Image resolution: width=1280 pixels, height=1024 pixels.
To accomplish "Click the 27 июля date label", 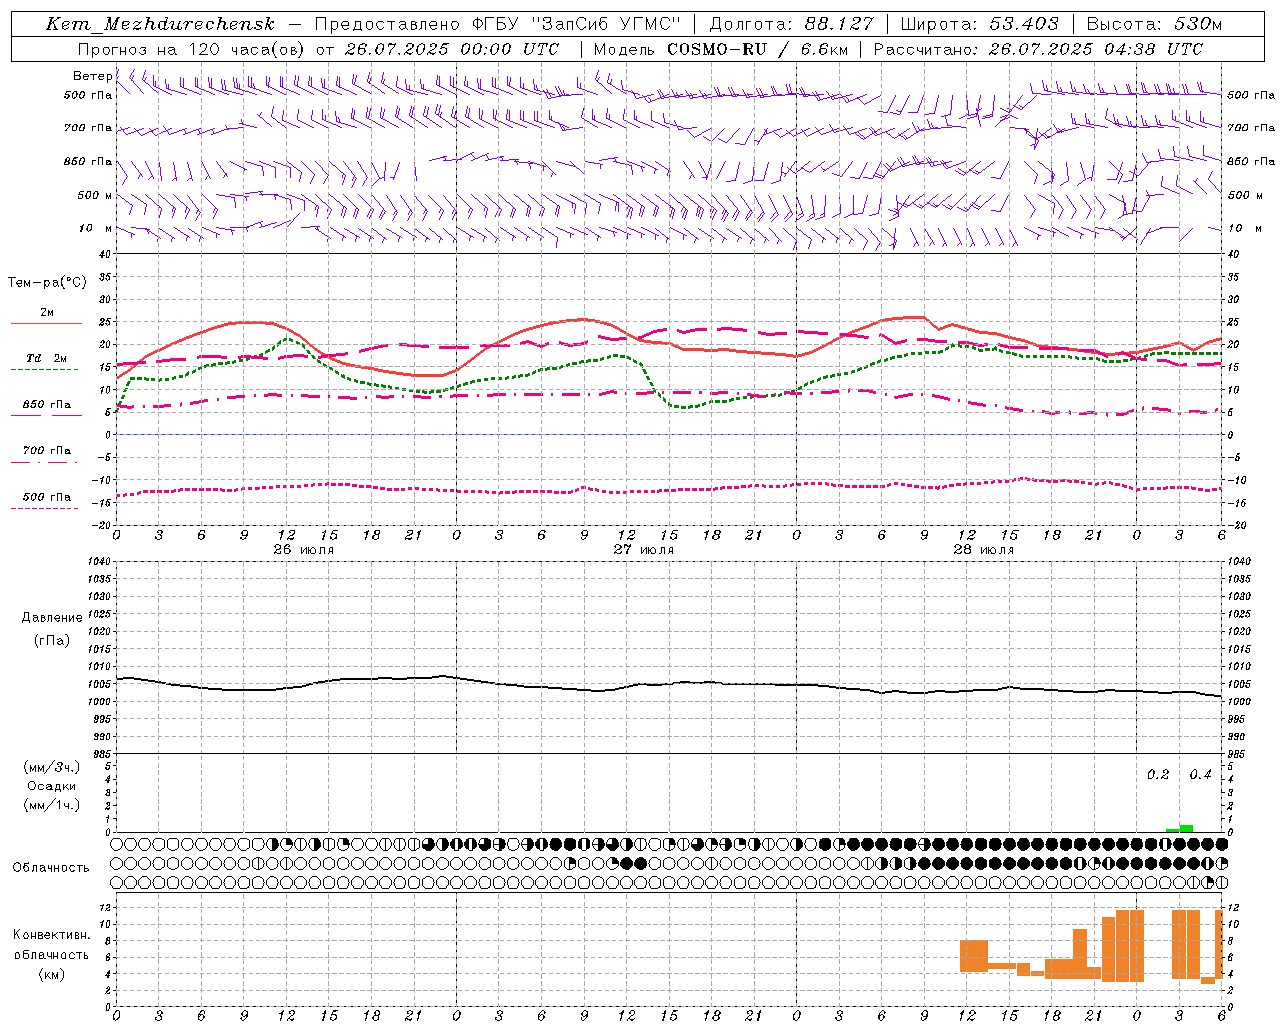I will [644, 550].
